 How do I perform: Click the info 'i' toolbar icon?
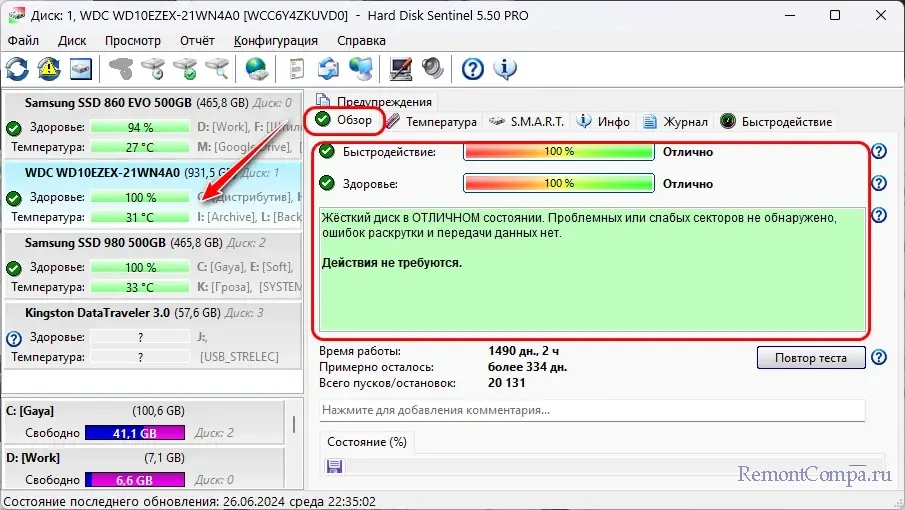coord(505,69)
